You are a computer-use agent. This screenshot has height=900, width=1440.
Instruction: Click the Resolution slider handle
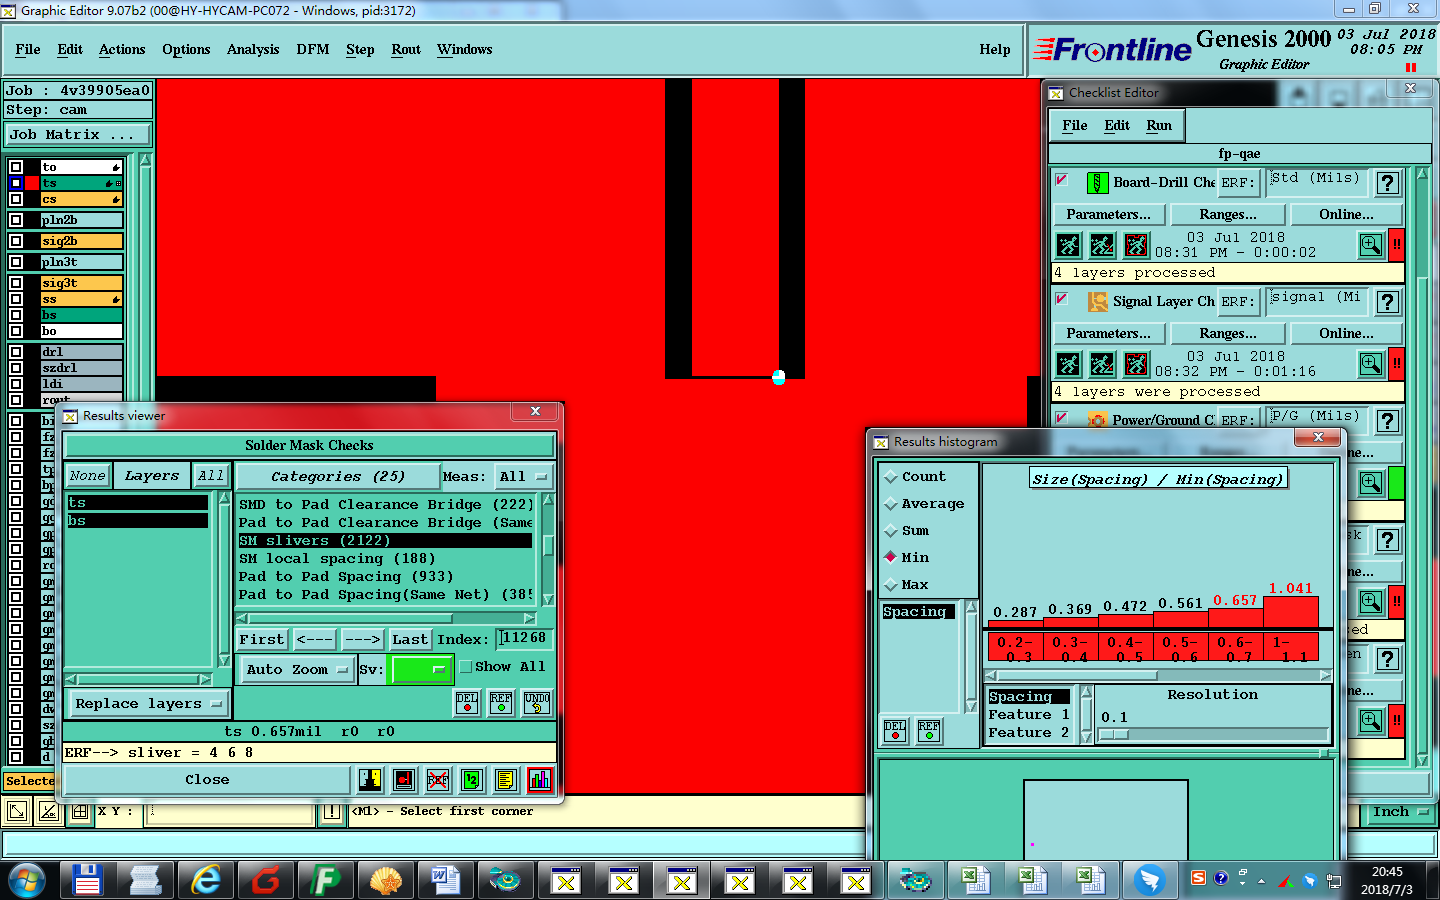coord(1115,734)
